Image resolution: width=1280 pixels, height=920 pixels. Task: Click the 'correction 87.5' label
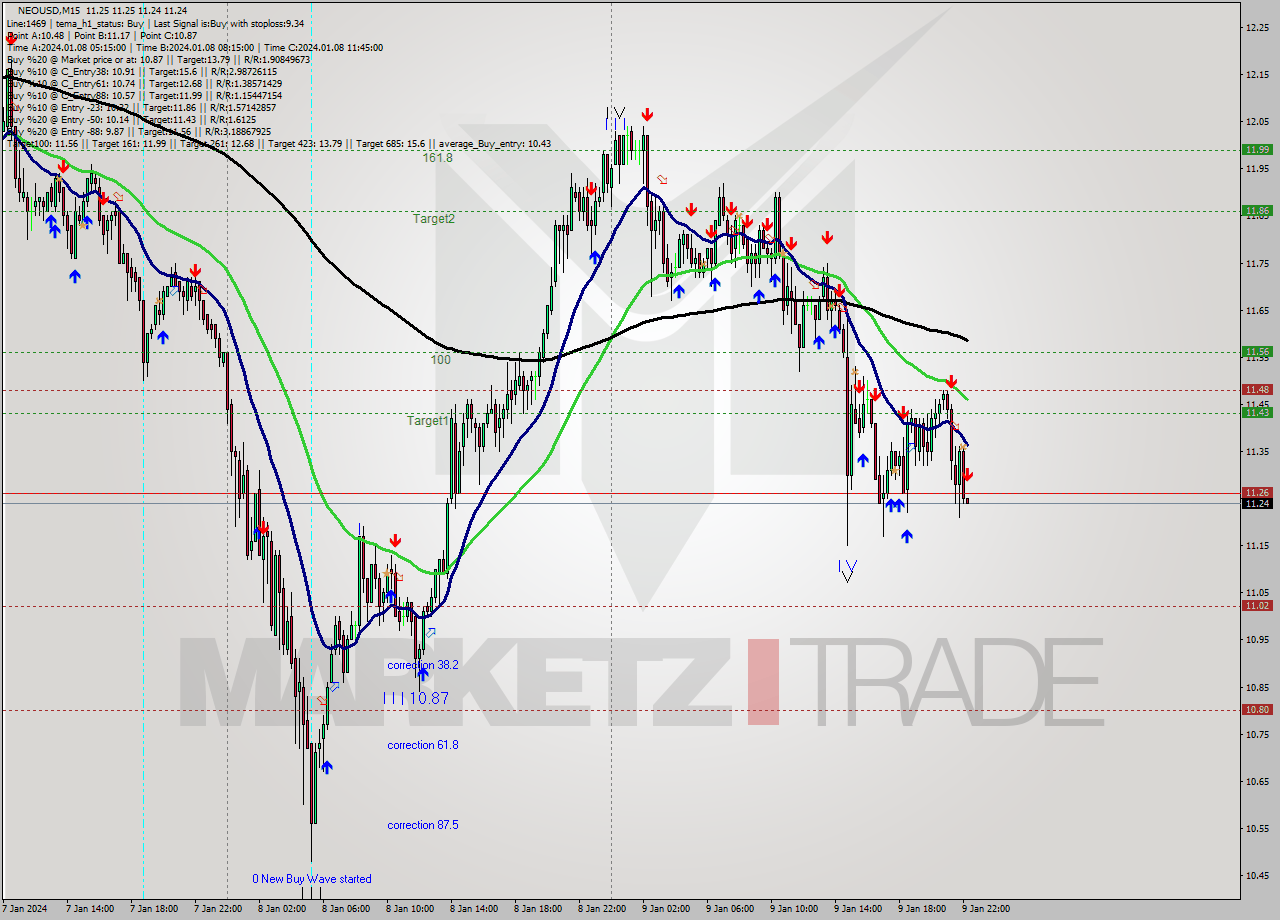click(423, 825)
